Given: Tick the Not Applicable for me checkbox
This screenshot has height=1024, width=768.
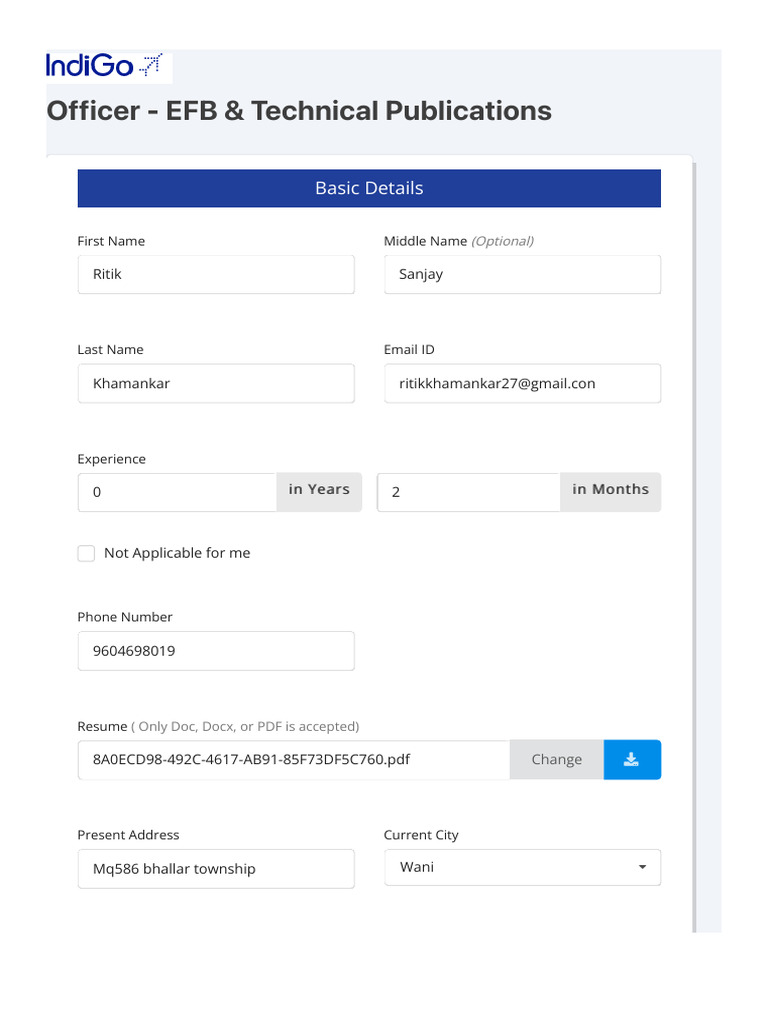Looking at the screenshot, I should 86,553.
